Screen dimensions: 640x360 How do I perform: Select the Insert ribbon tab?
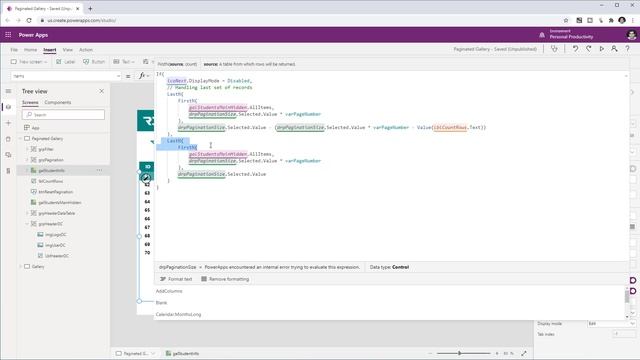pyautogui.click(x=50, y=50)
